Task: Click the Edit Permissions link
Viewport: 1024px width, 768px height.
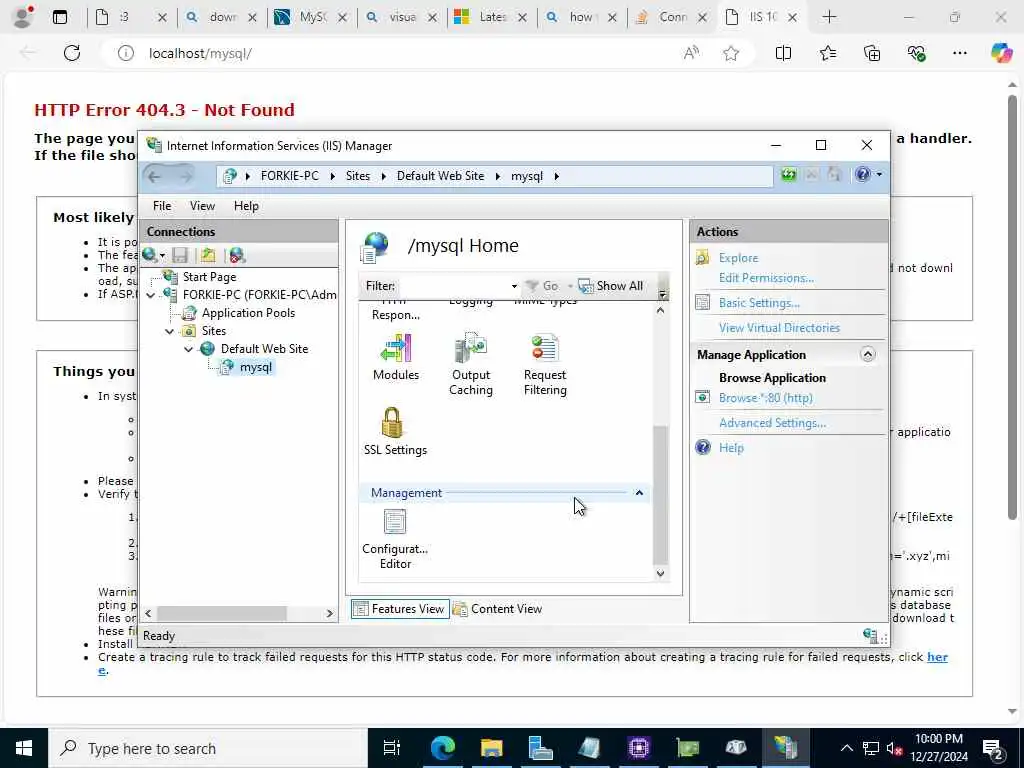Action: [x=766, y=278]
